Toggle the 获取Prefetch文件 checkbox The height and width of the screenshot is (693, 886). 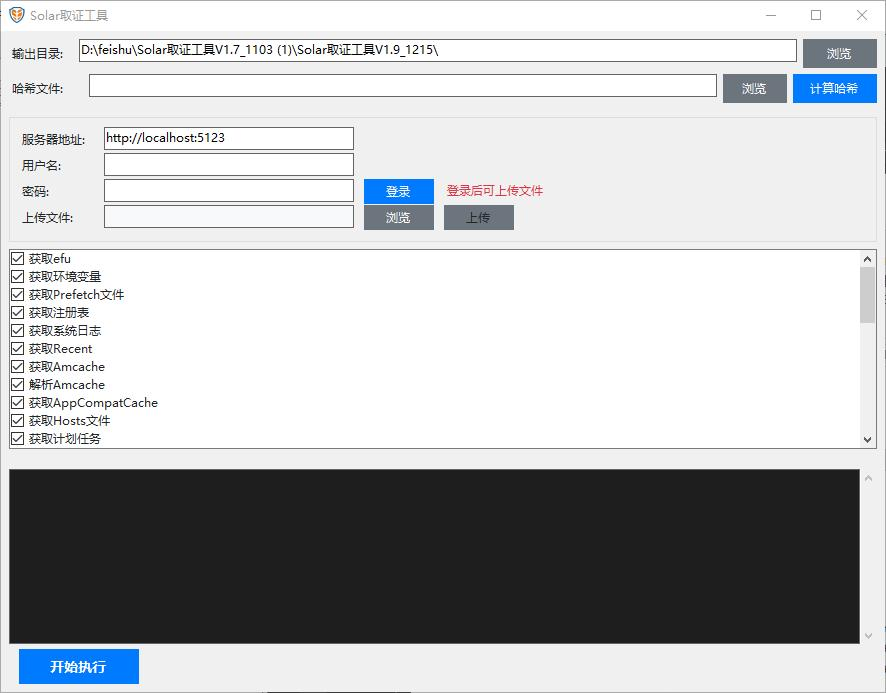pyautogui.click(x=17, y=295)
